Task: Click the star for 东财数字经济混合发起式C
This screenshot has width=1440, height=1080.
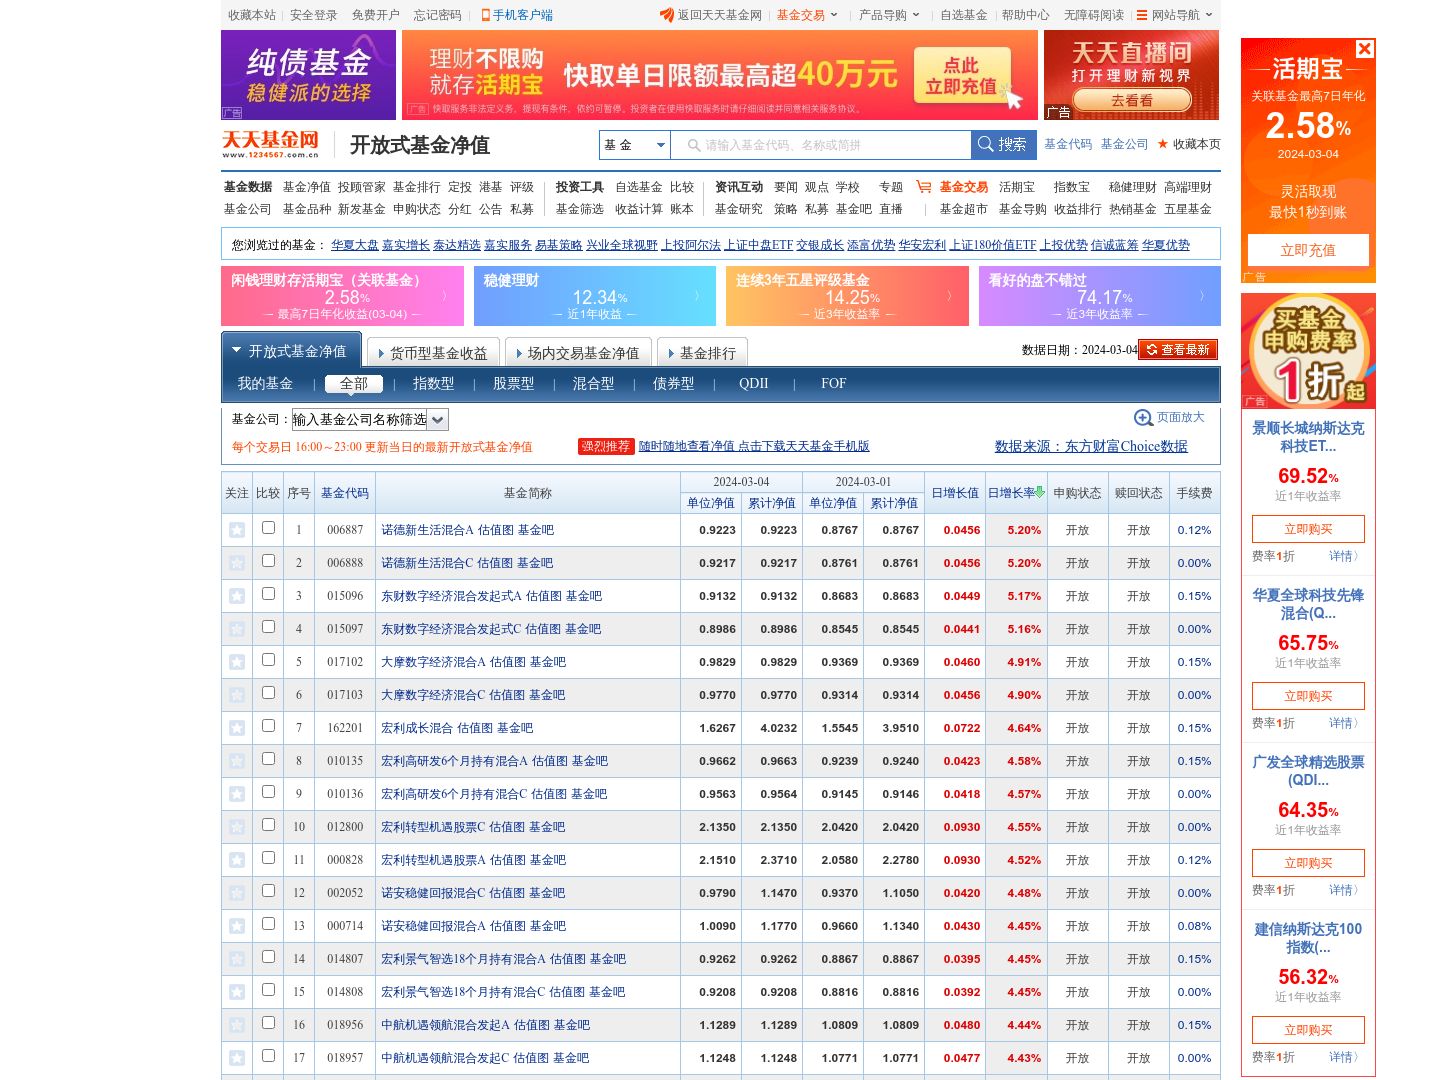Action: tap(237, 629)
